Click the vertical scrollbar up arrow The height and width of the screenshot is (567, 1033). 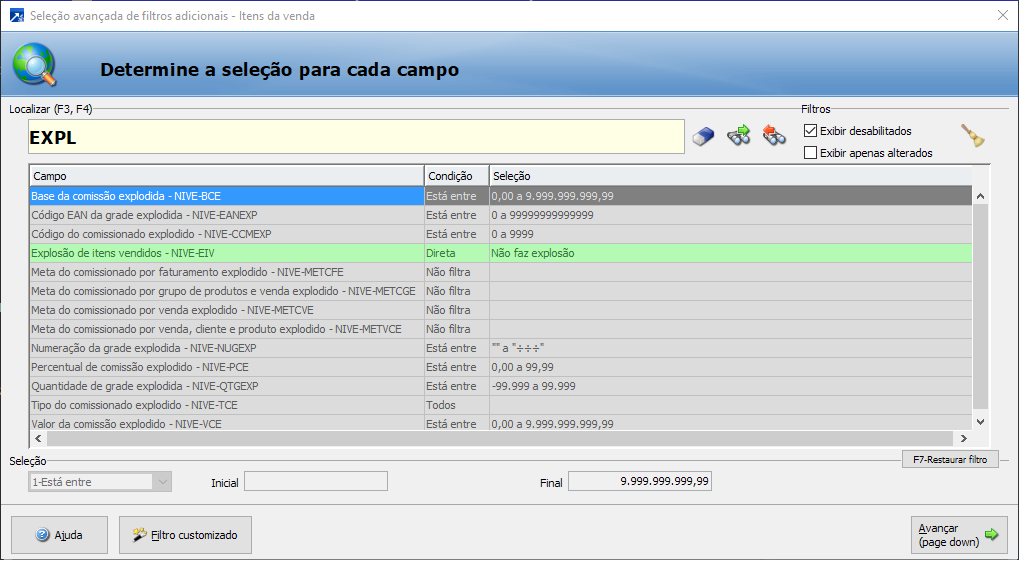coord(980,196)
